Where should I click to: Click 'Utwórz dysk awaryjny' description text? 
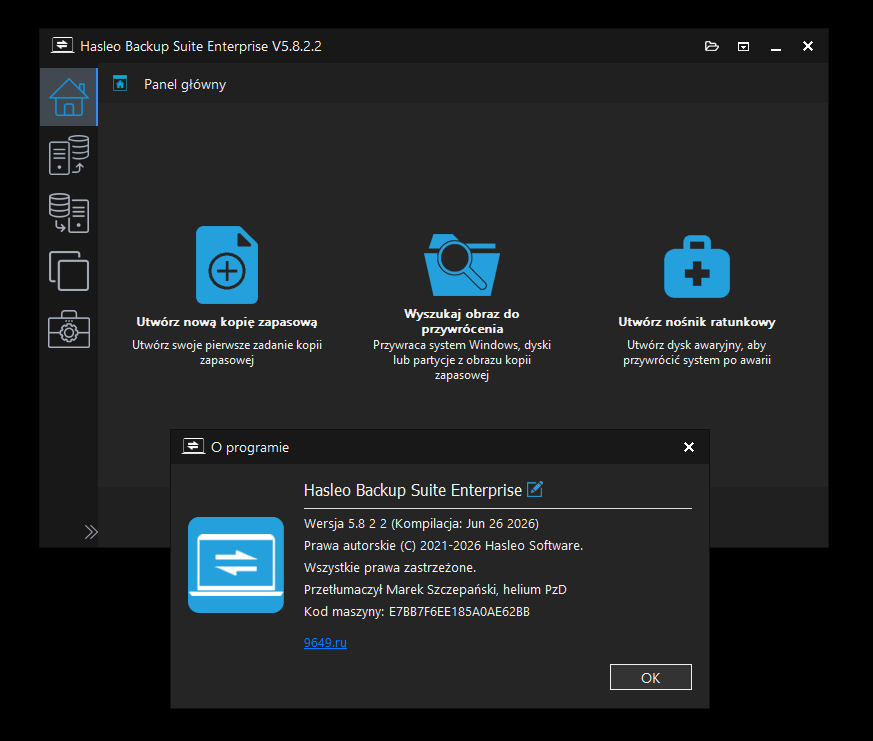click(x=697, y=352)
